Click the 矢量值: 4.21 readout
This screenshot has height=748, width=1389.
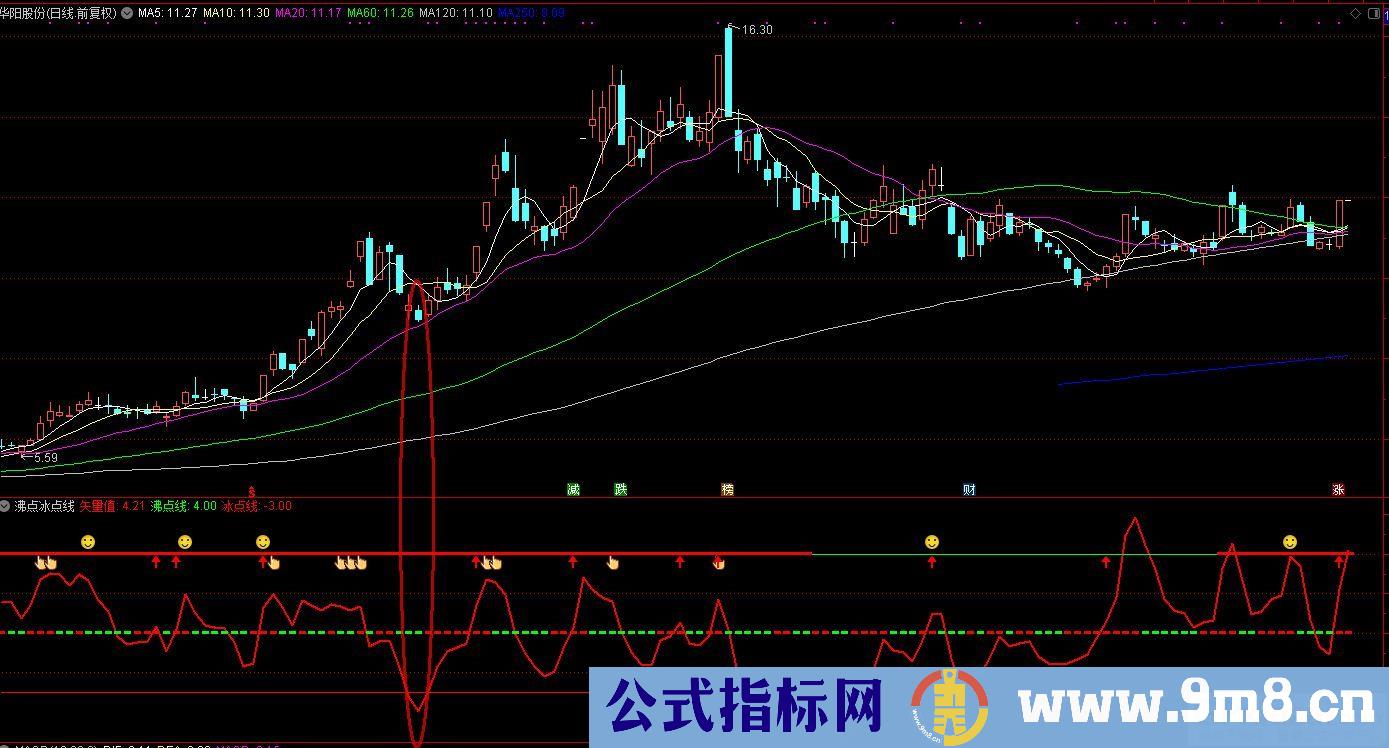coord(113,506)
